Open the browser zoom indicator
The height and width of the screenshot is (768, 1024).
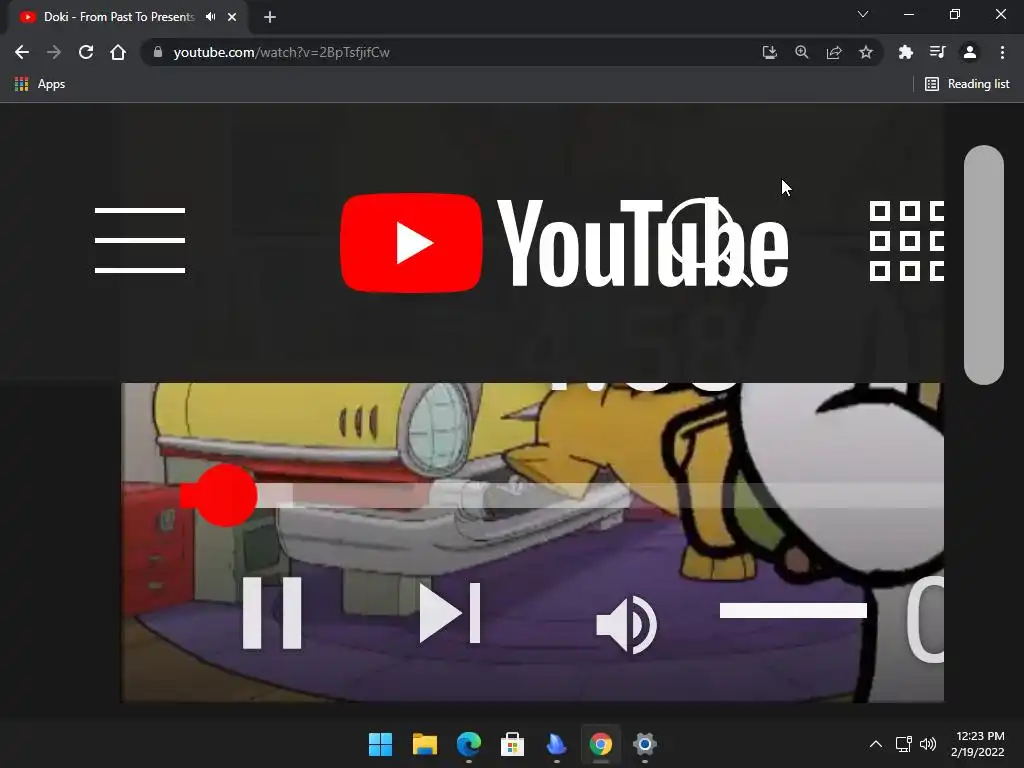(x=801, y=52)
